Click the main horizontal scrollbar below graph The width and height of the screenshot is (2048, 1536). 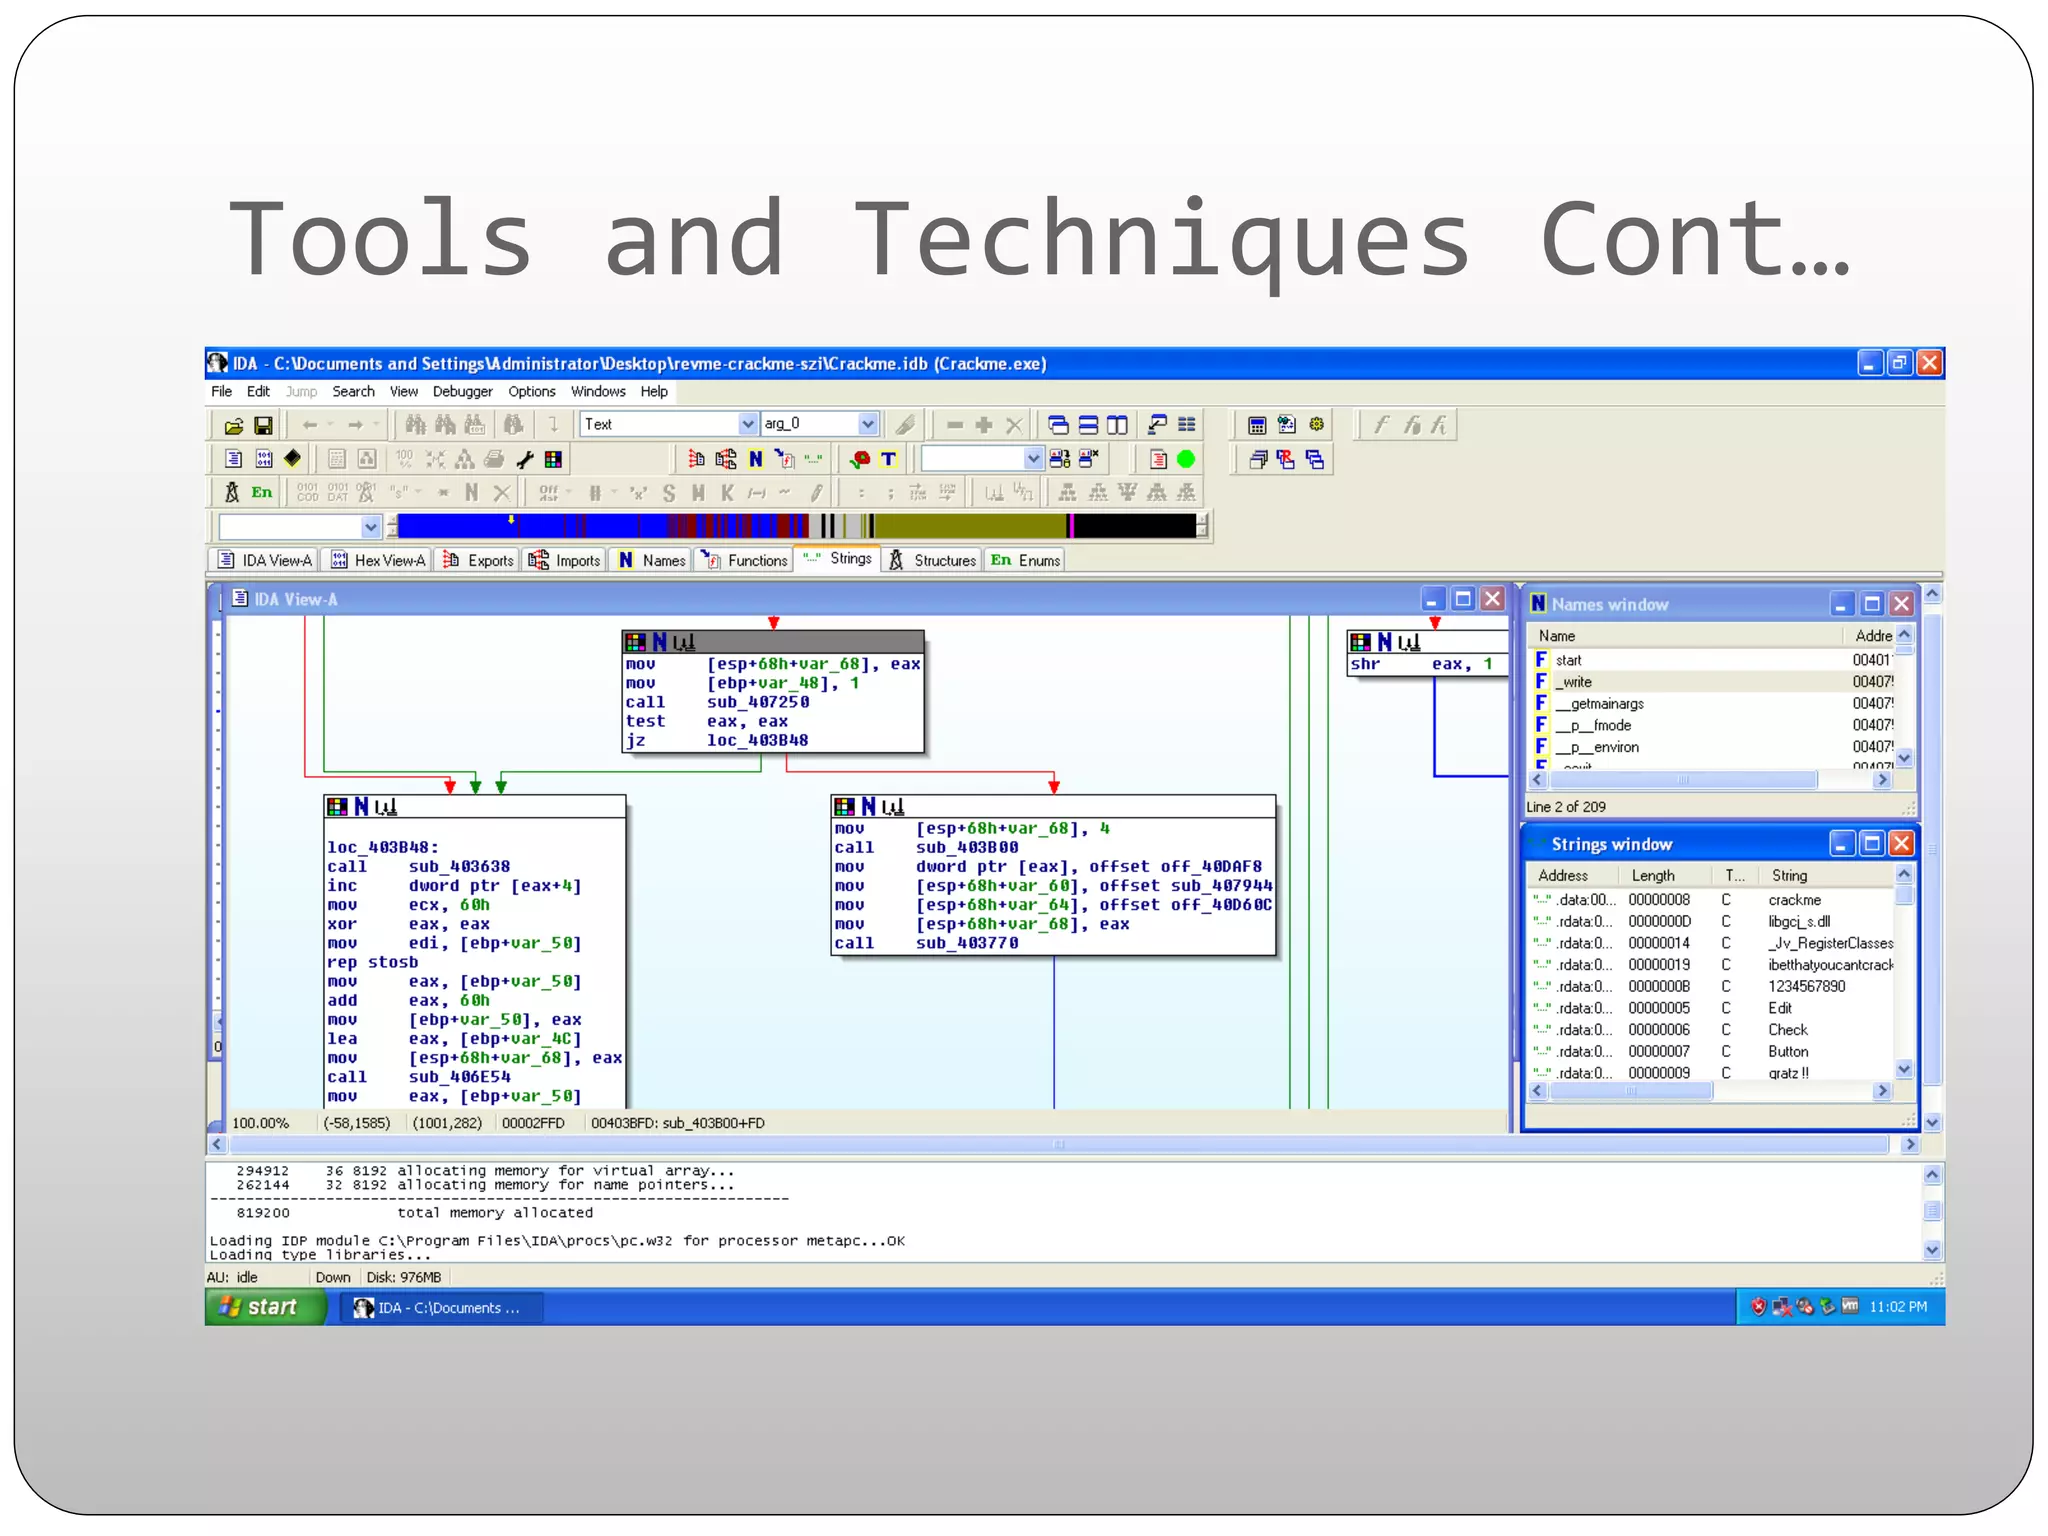click(x=1059, y=1144)
